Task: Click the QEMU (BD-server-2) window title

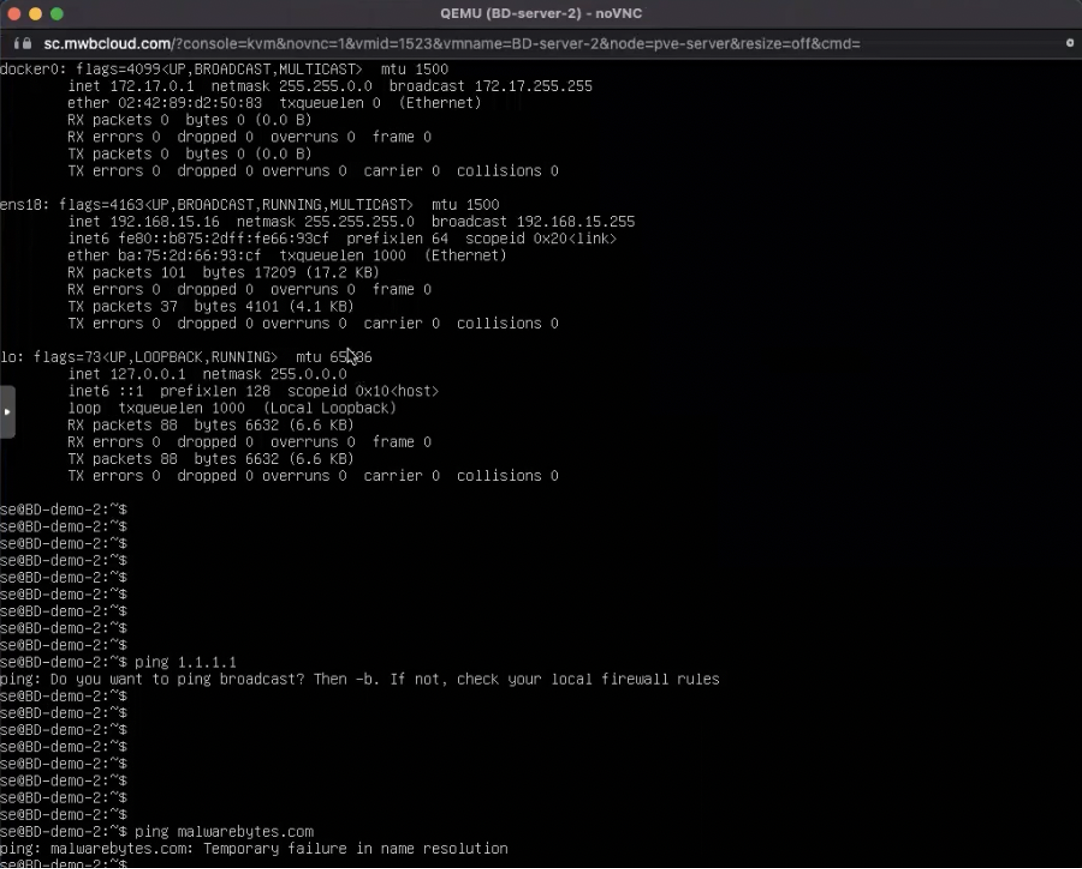Action: (x=541, y=14)
